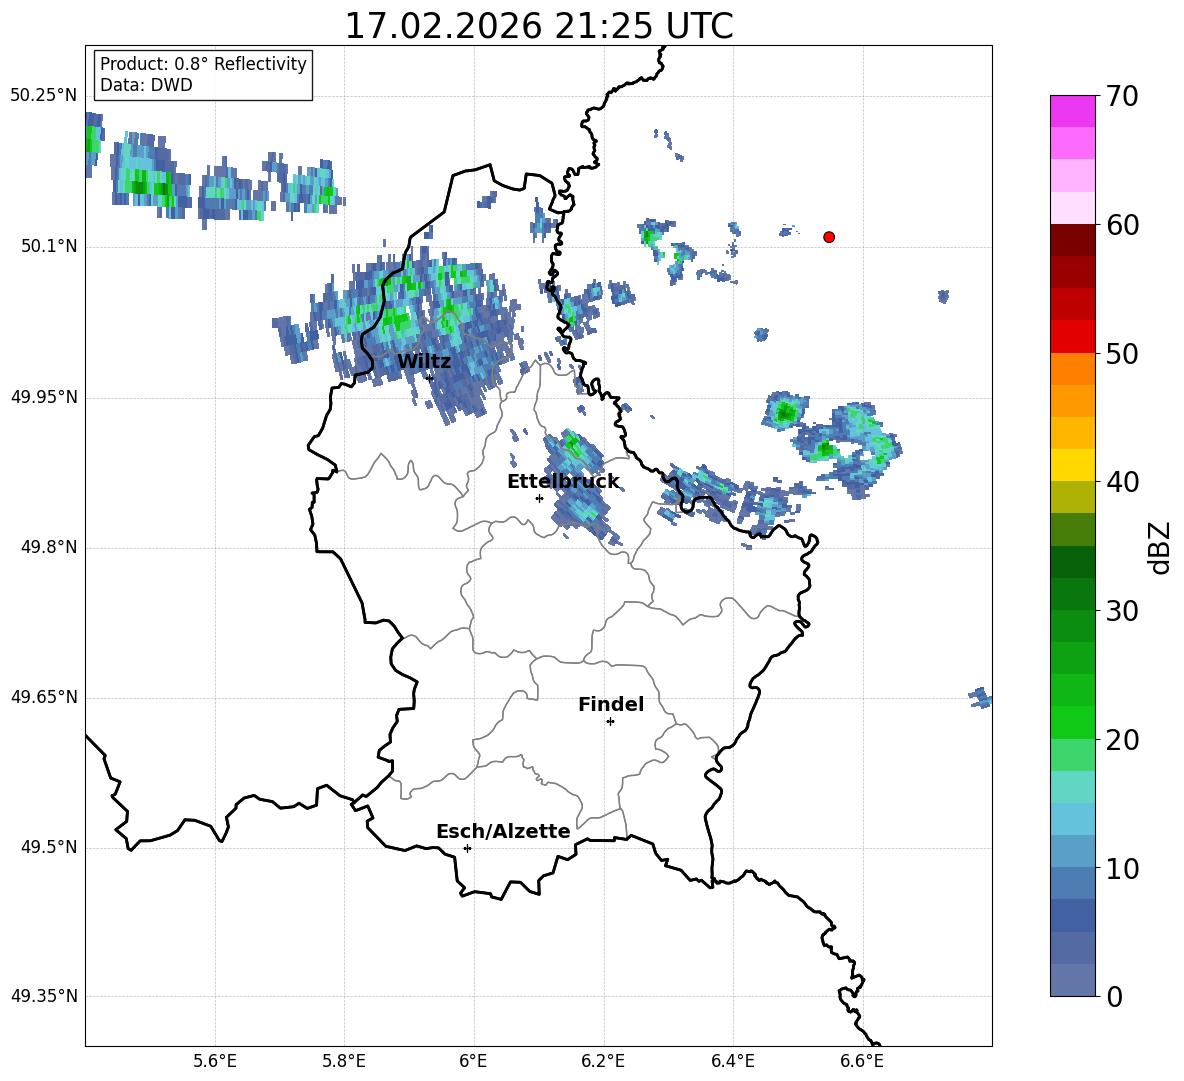Viewport: 1184px width, 1081px height.
Task: Click the colorbar value 0
Action: click(1115, 996)
